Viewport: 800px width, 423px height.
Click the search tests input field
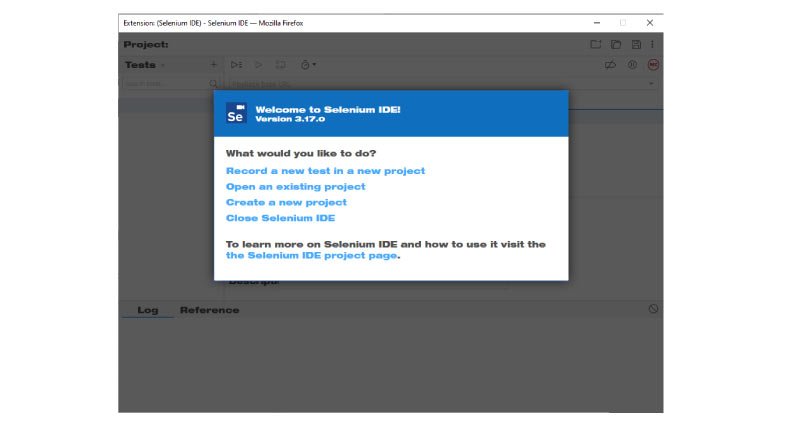(165, 84)
